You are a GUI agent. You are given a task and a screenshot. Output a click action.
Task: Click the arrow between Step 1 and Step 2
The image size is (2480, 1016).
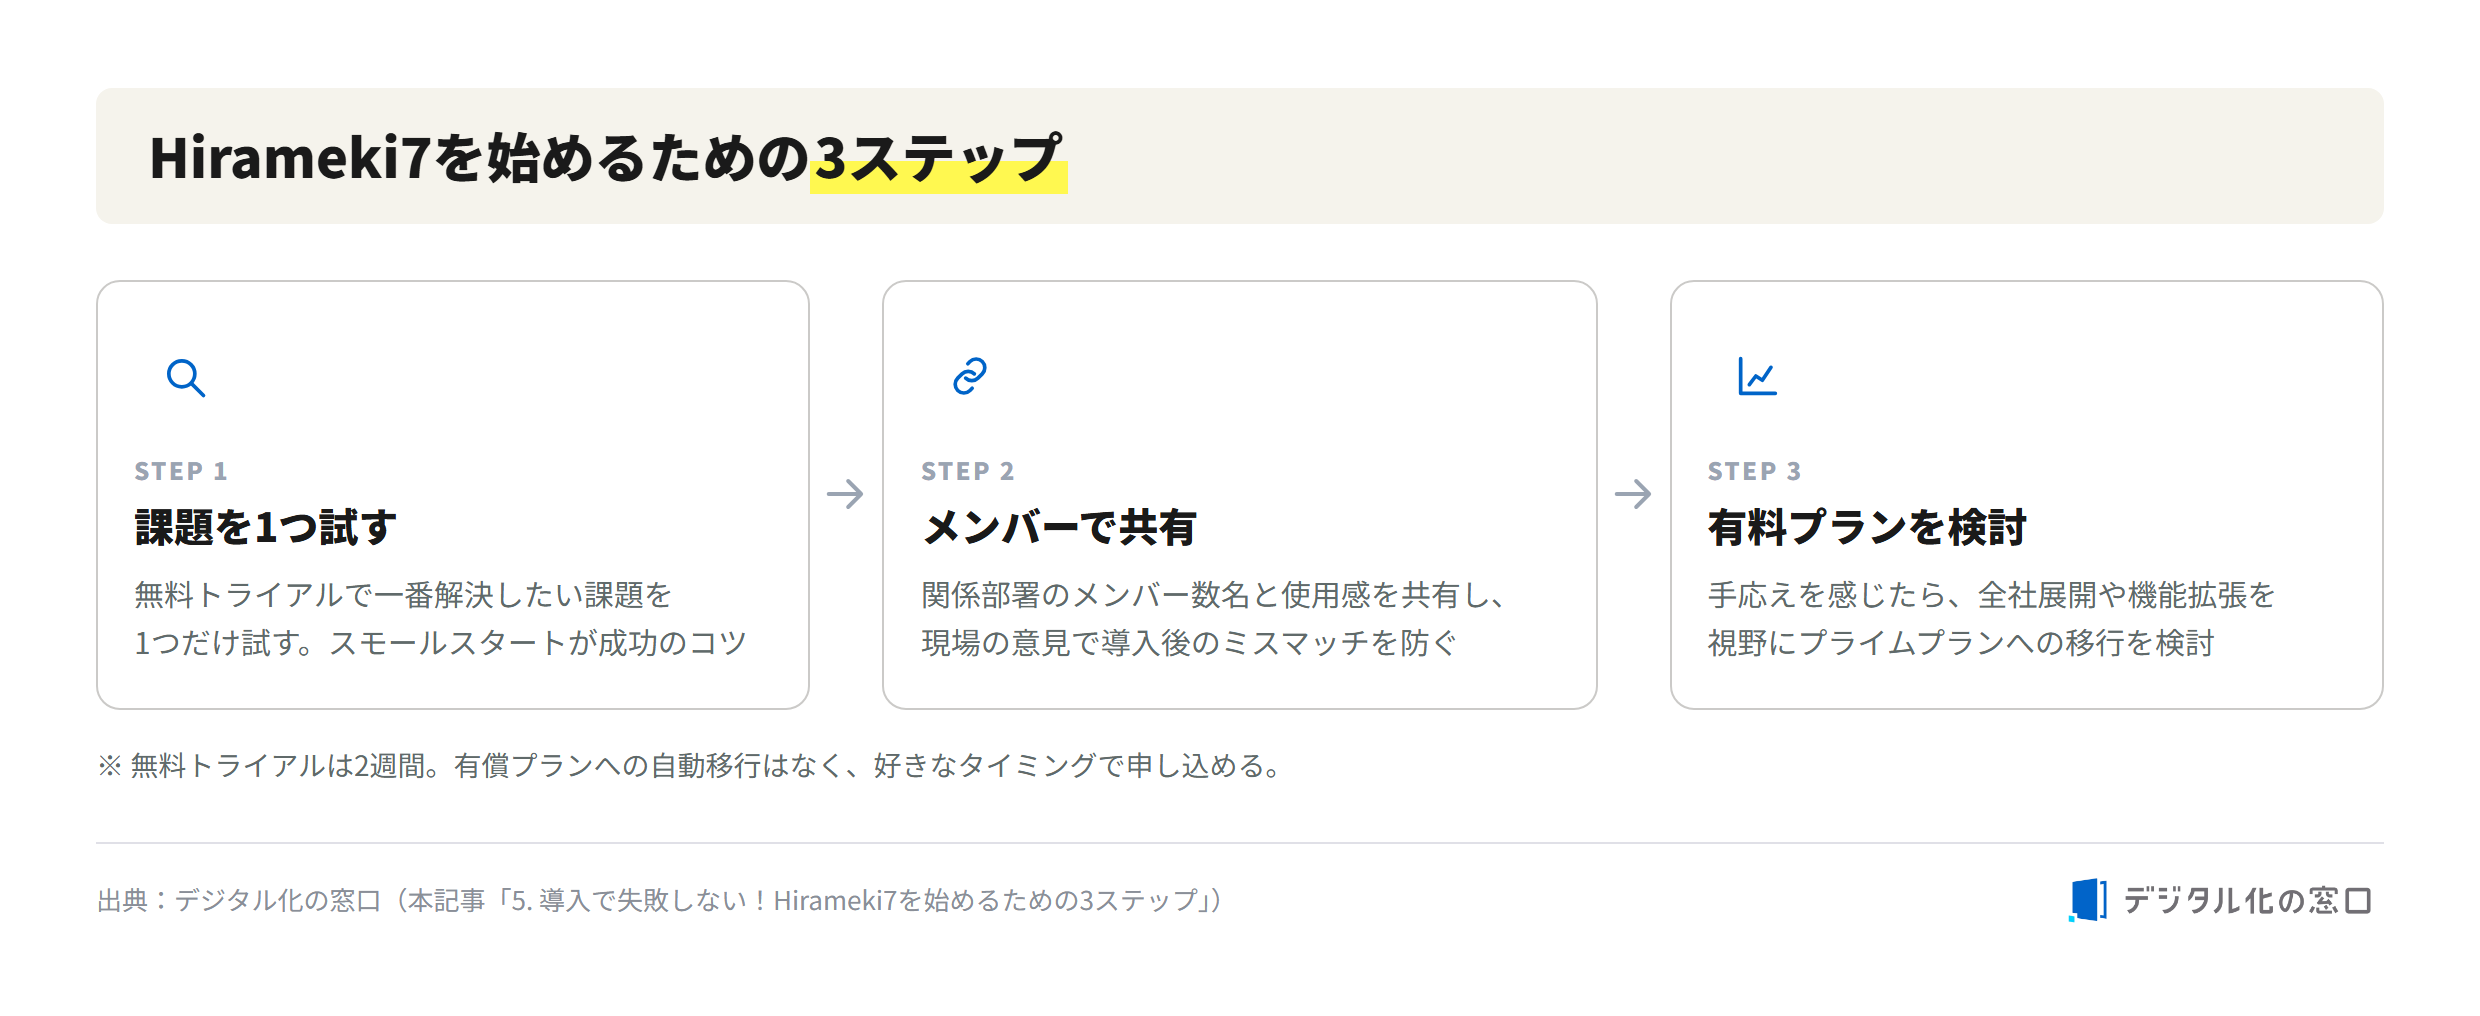pos(845,493)
